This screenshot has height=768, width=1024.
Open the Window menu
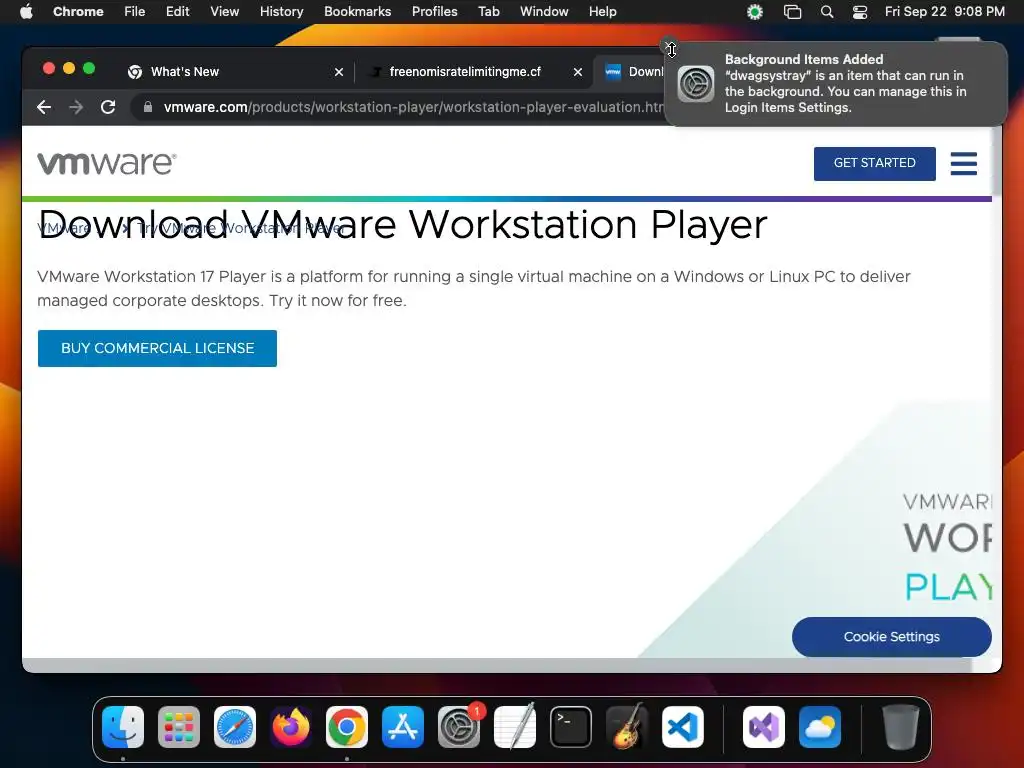point(544,12)
